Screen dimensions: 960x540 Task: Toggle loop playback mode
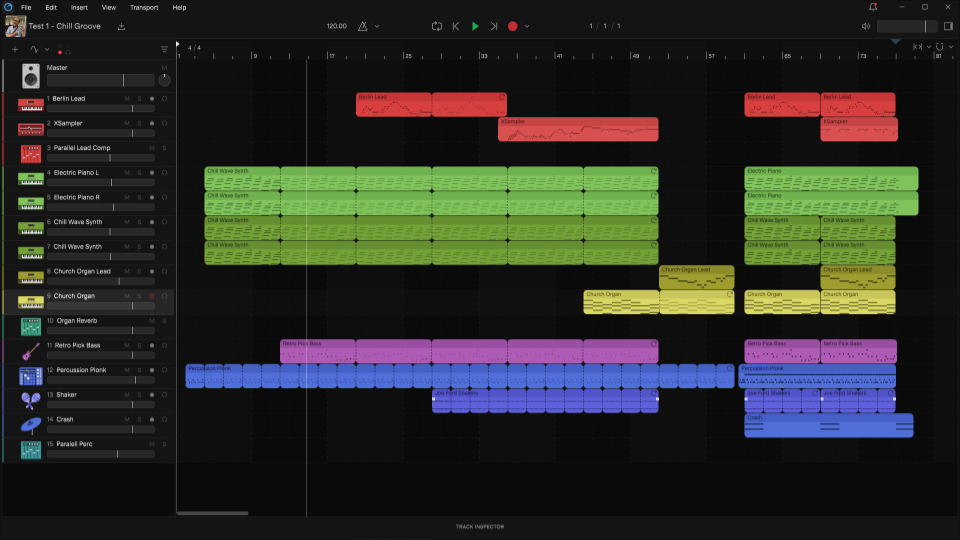(x=437, y=26)
